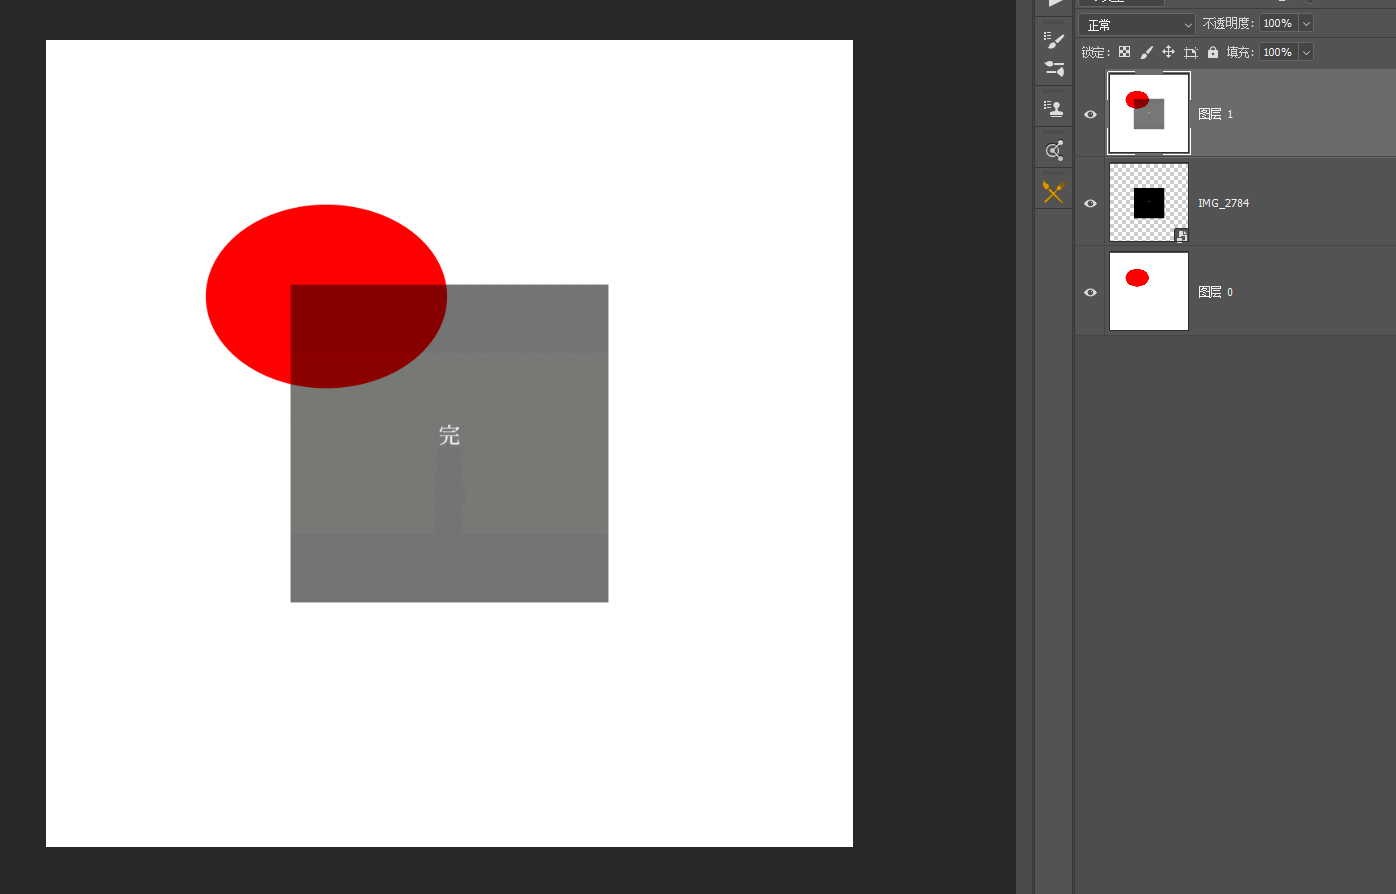Screen dimensions: 1396x894
Task: Expand the 填充 fill dropdown arrow
Action: 1306,52
